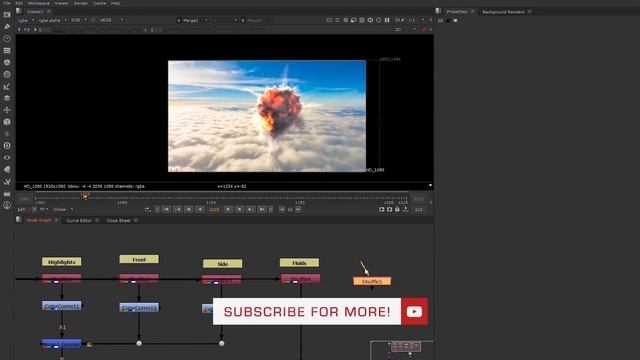Open the Cache menu

click(100, 3)
